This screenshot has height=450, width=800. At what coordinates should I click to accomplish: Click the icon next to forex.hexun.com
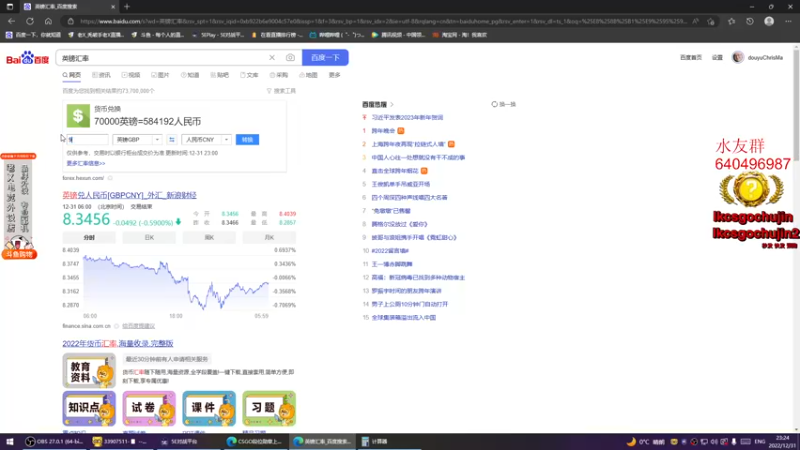(x=110, y=178)
